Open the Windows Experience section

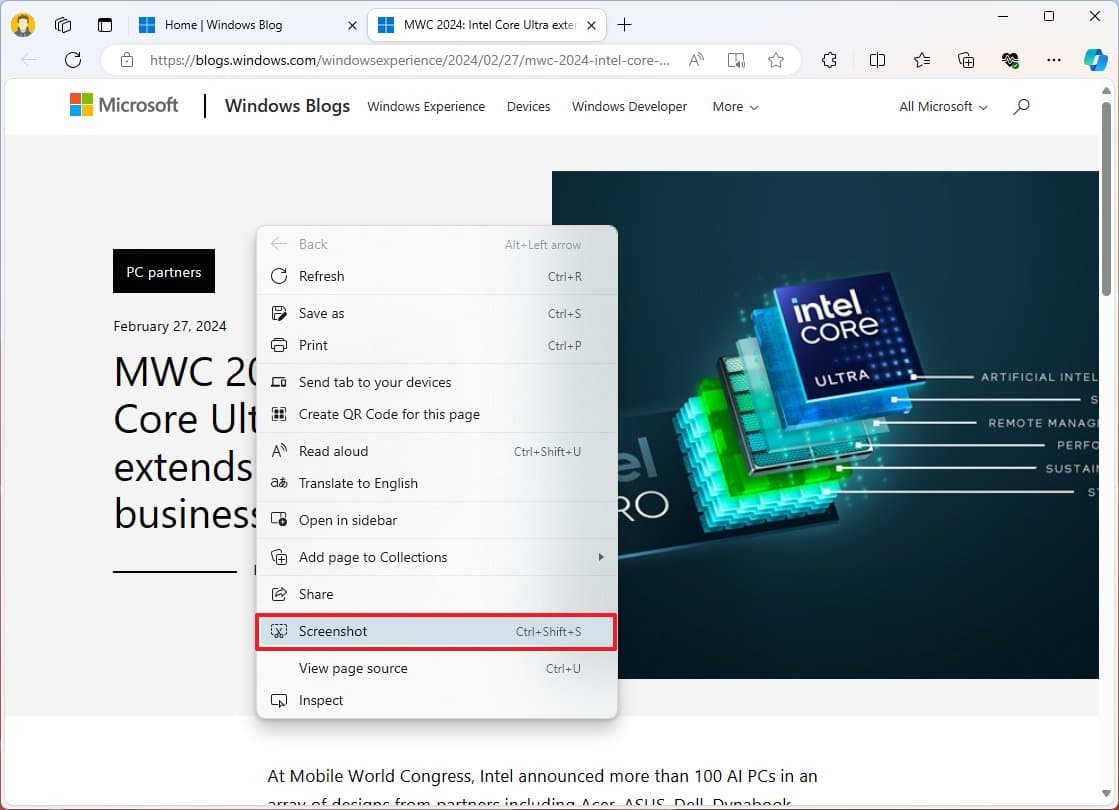(426, 106)
